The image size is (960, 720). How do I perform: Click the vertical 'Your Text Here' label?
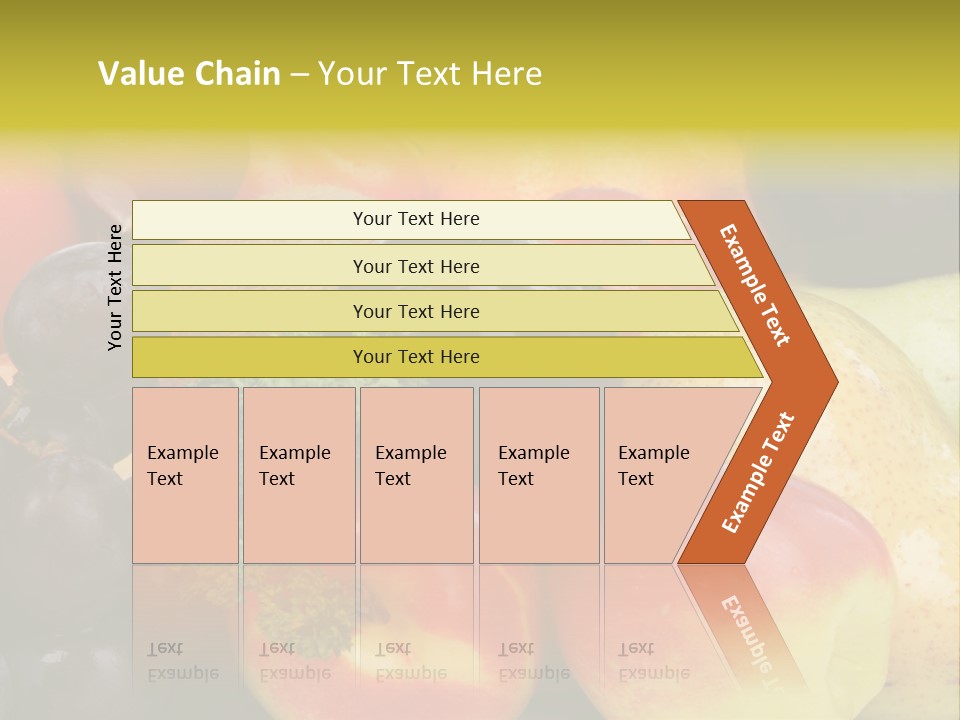(115, 287)
